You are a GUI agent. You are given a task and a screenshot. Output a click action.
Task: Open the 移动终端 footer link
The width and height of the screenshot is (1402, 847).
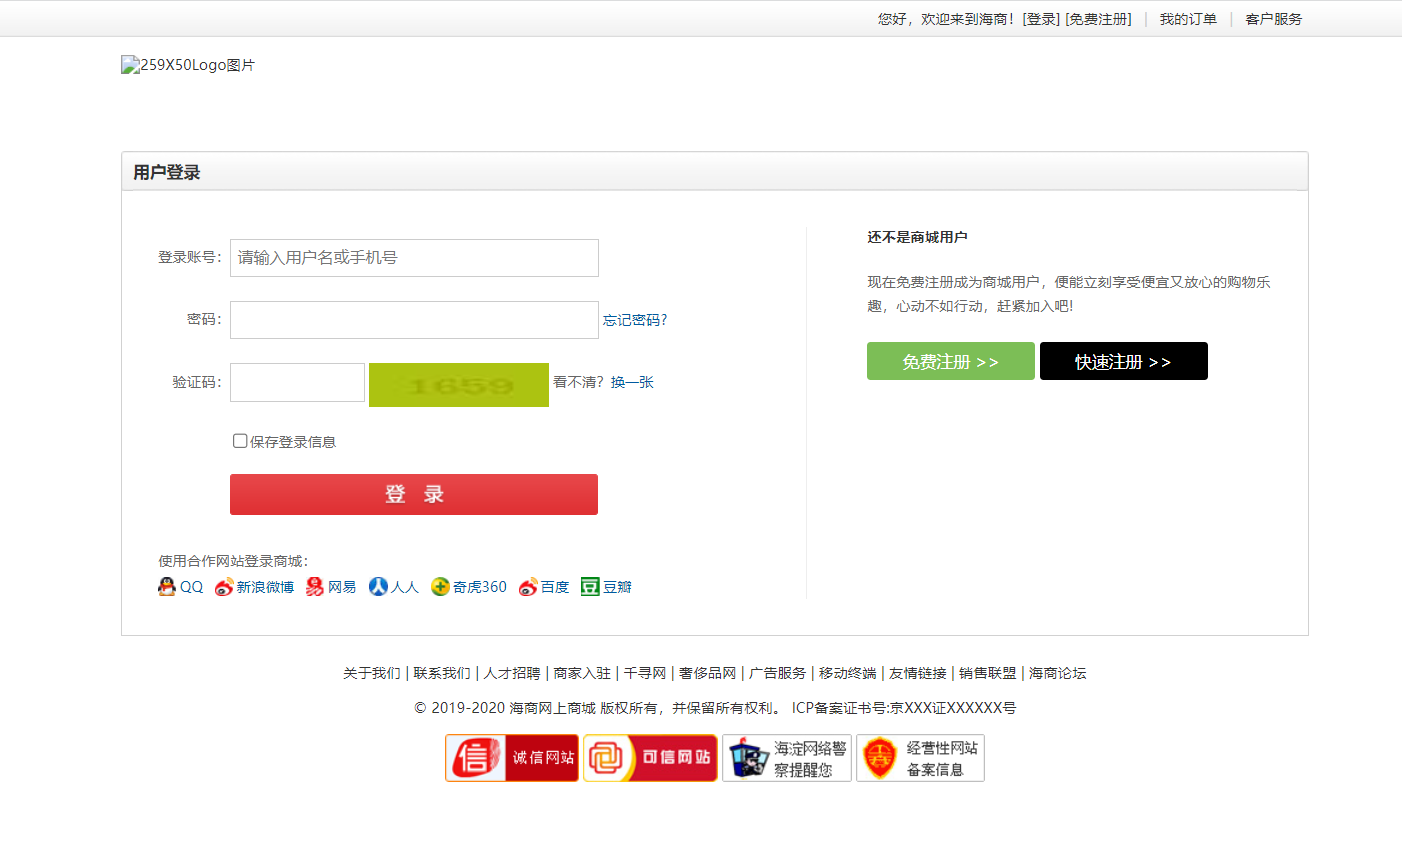pyautogui.click(x=847, y=673)
